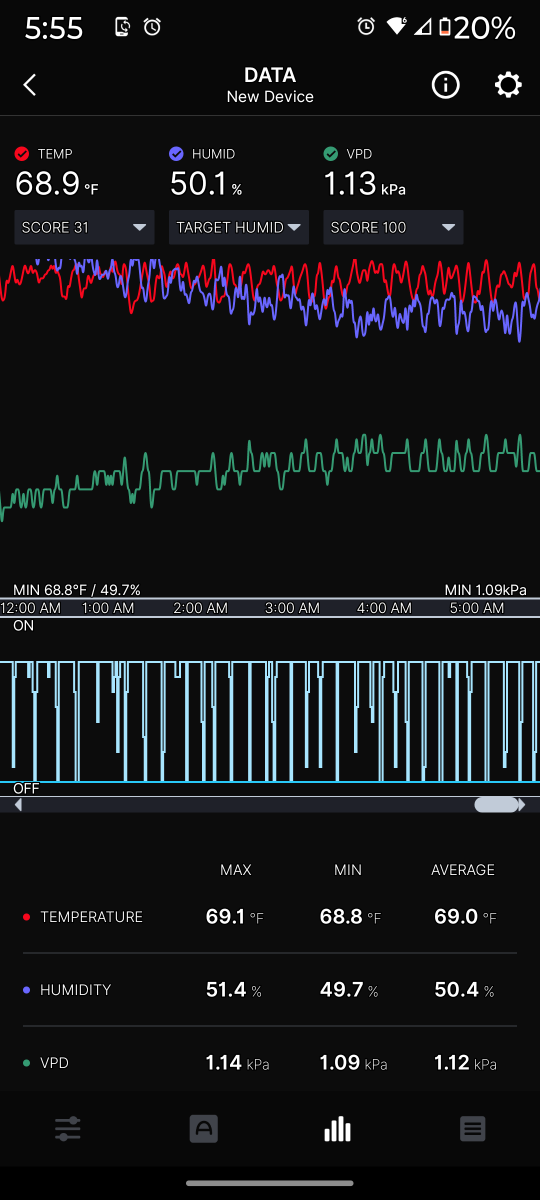Select the TEMPERATURE statistics row
This screenshot has width=540, height=1200.
[270, 917]
